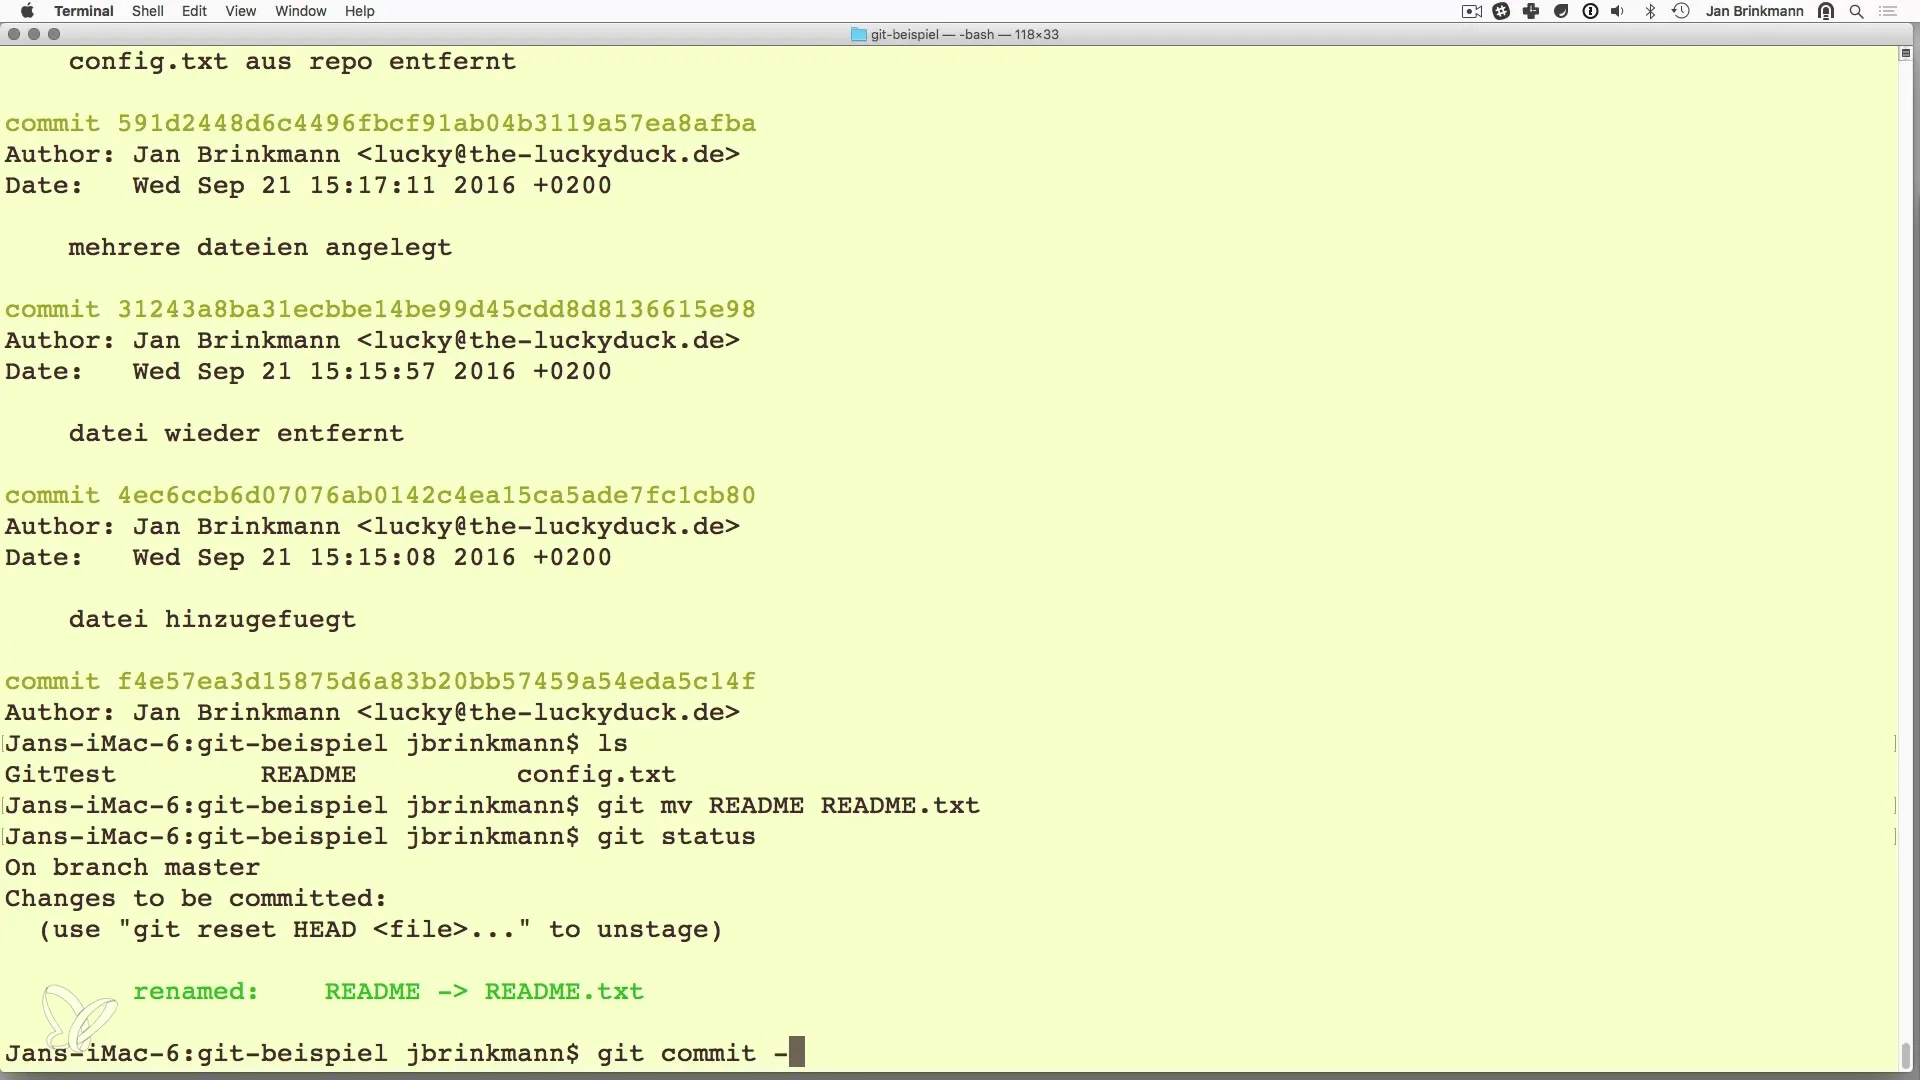Image resolution: width=1920 pixels, height=1080 pixels.
Task: Click the green zoom window button
Action: [54, 34]
